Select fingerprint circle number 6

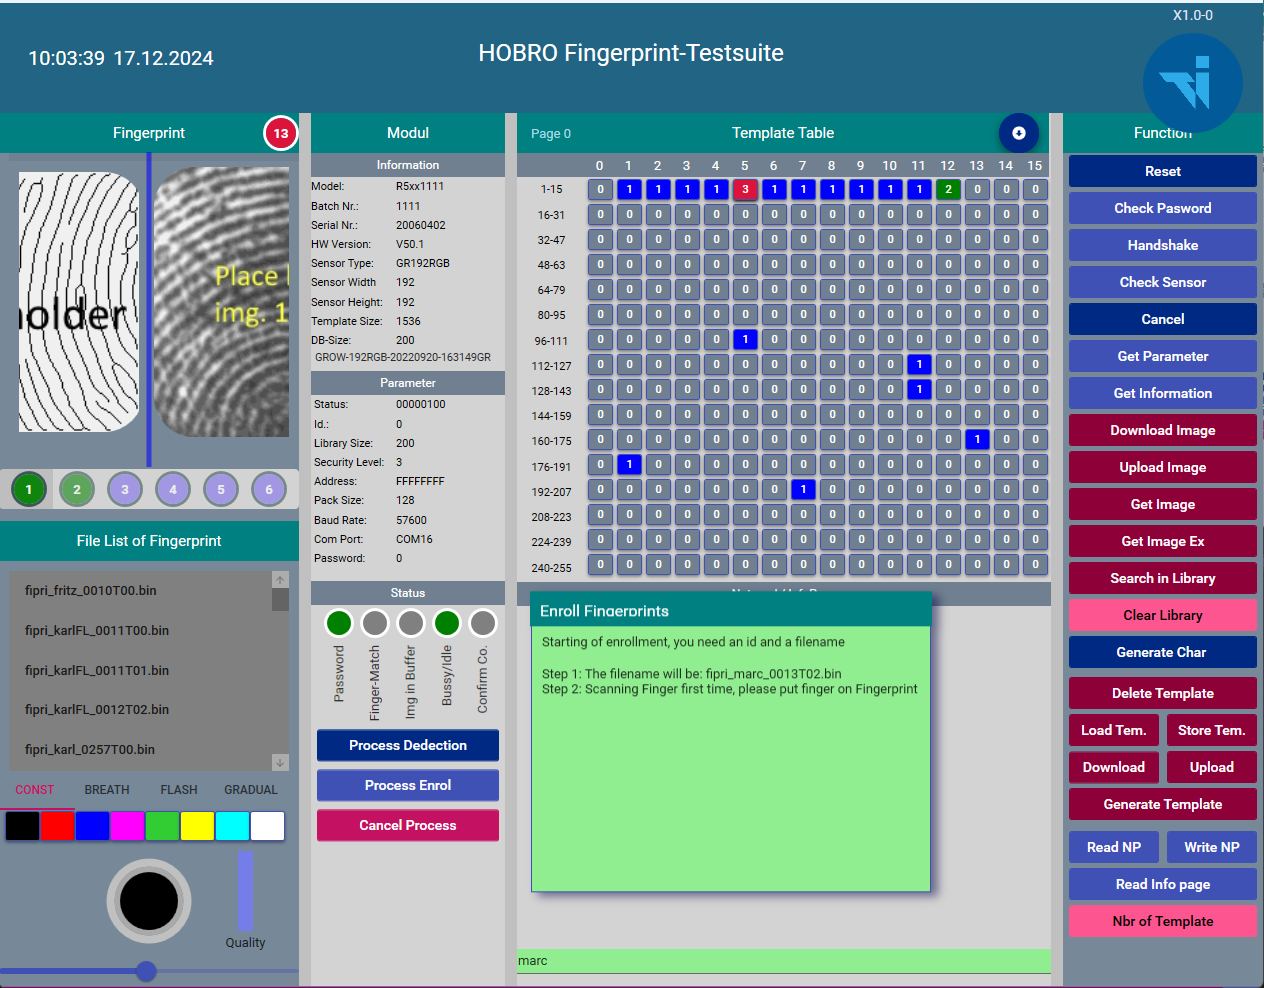tap(269, 489)
